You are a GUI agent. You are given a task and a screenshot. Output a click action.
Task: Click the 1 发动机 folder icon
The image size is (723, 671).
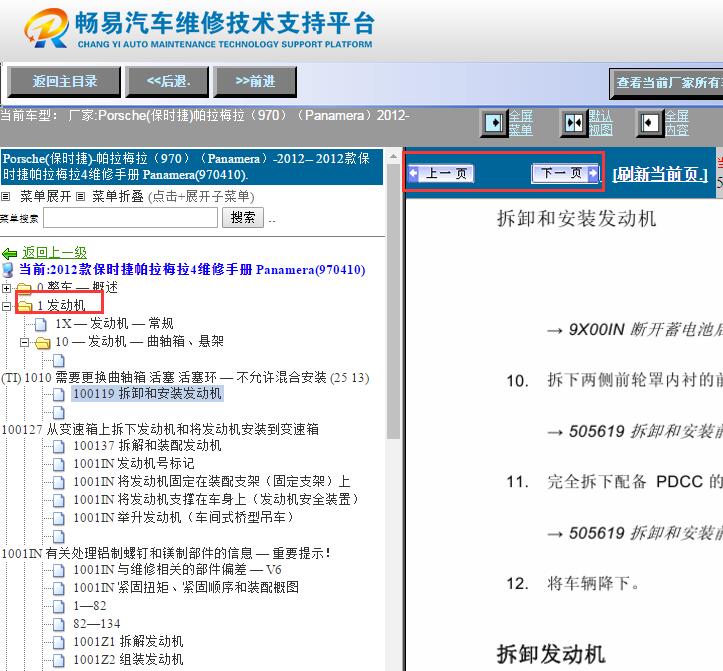25,305
